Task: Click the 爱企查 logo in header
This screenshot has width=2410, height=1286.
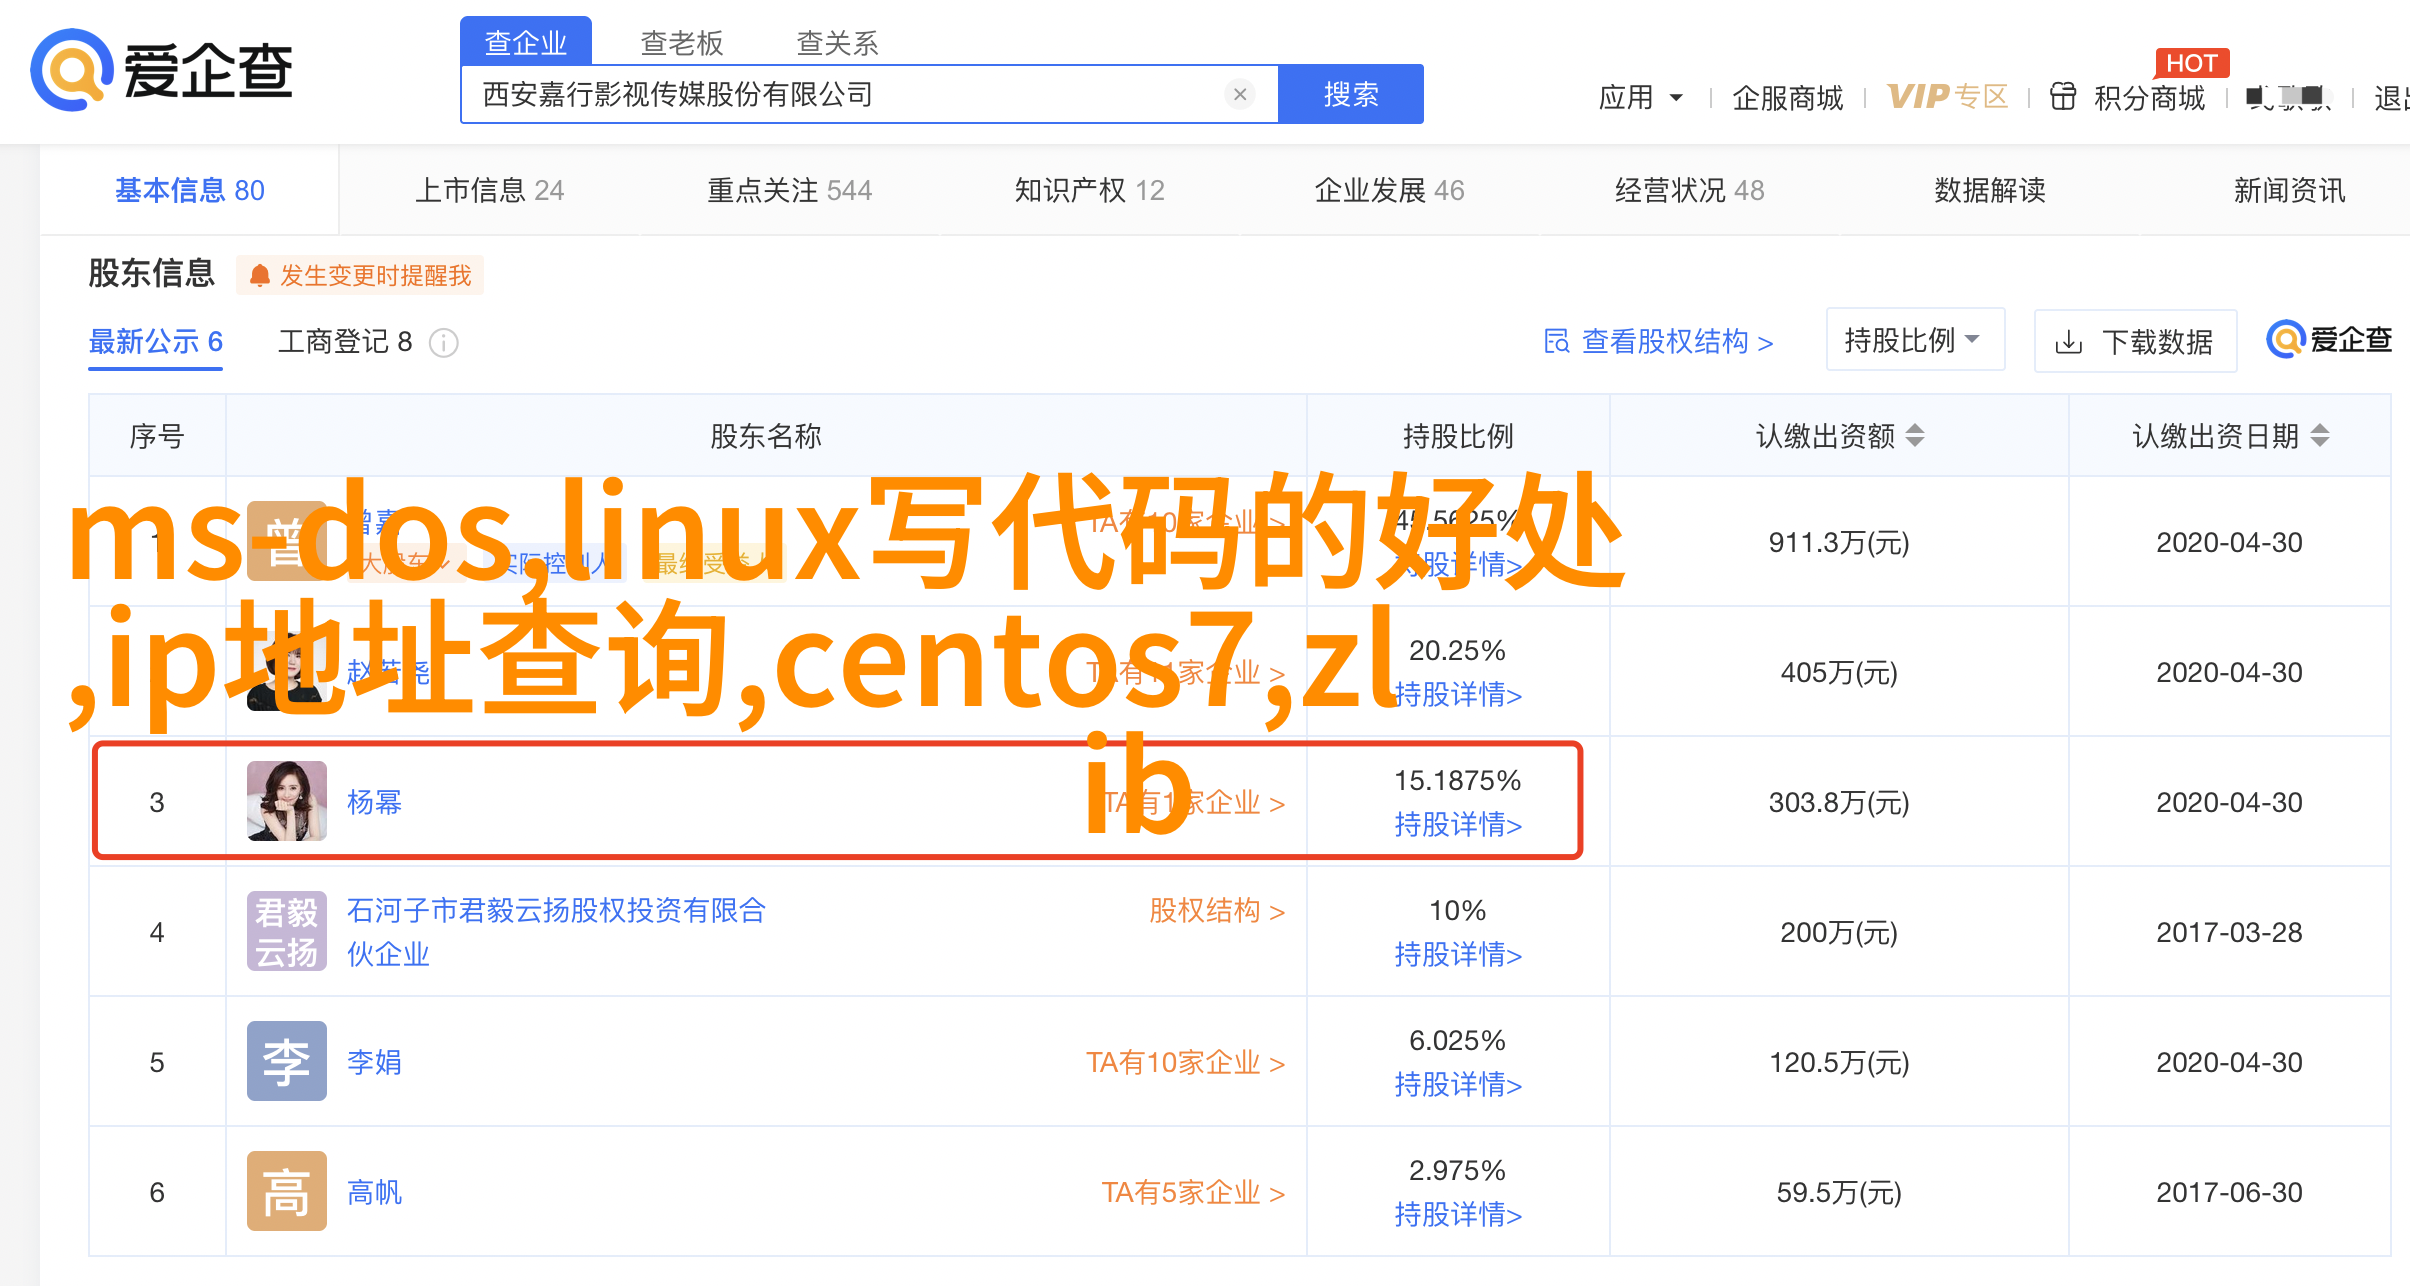Action: pyautogui.click(x=161, y=70)
